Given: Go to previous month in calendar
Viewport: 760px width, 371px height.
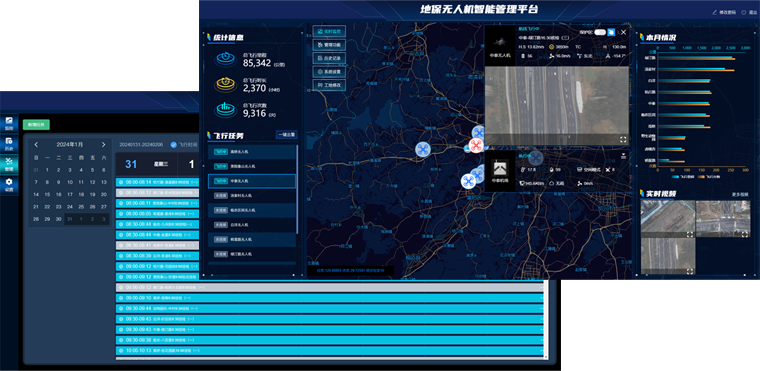Looking at the screenshot, I should (36, 145).
